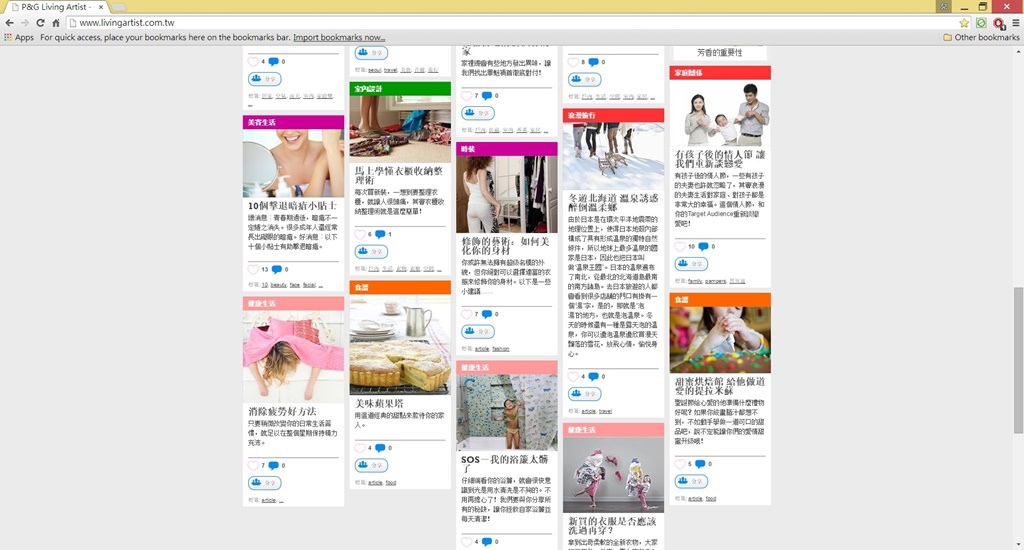Like the post showing 8 likes
The width and height of the screenshot is (1024, 550).
coord(573,62)
